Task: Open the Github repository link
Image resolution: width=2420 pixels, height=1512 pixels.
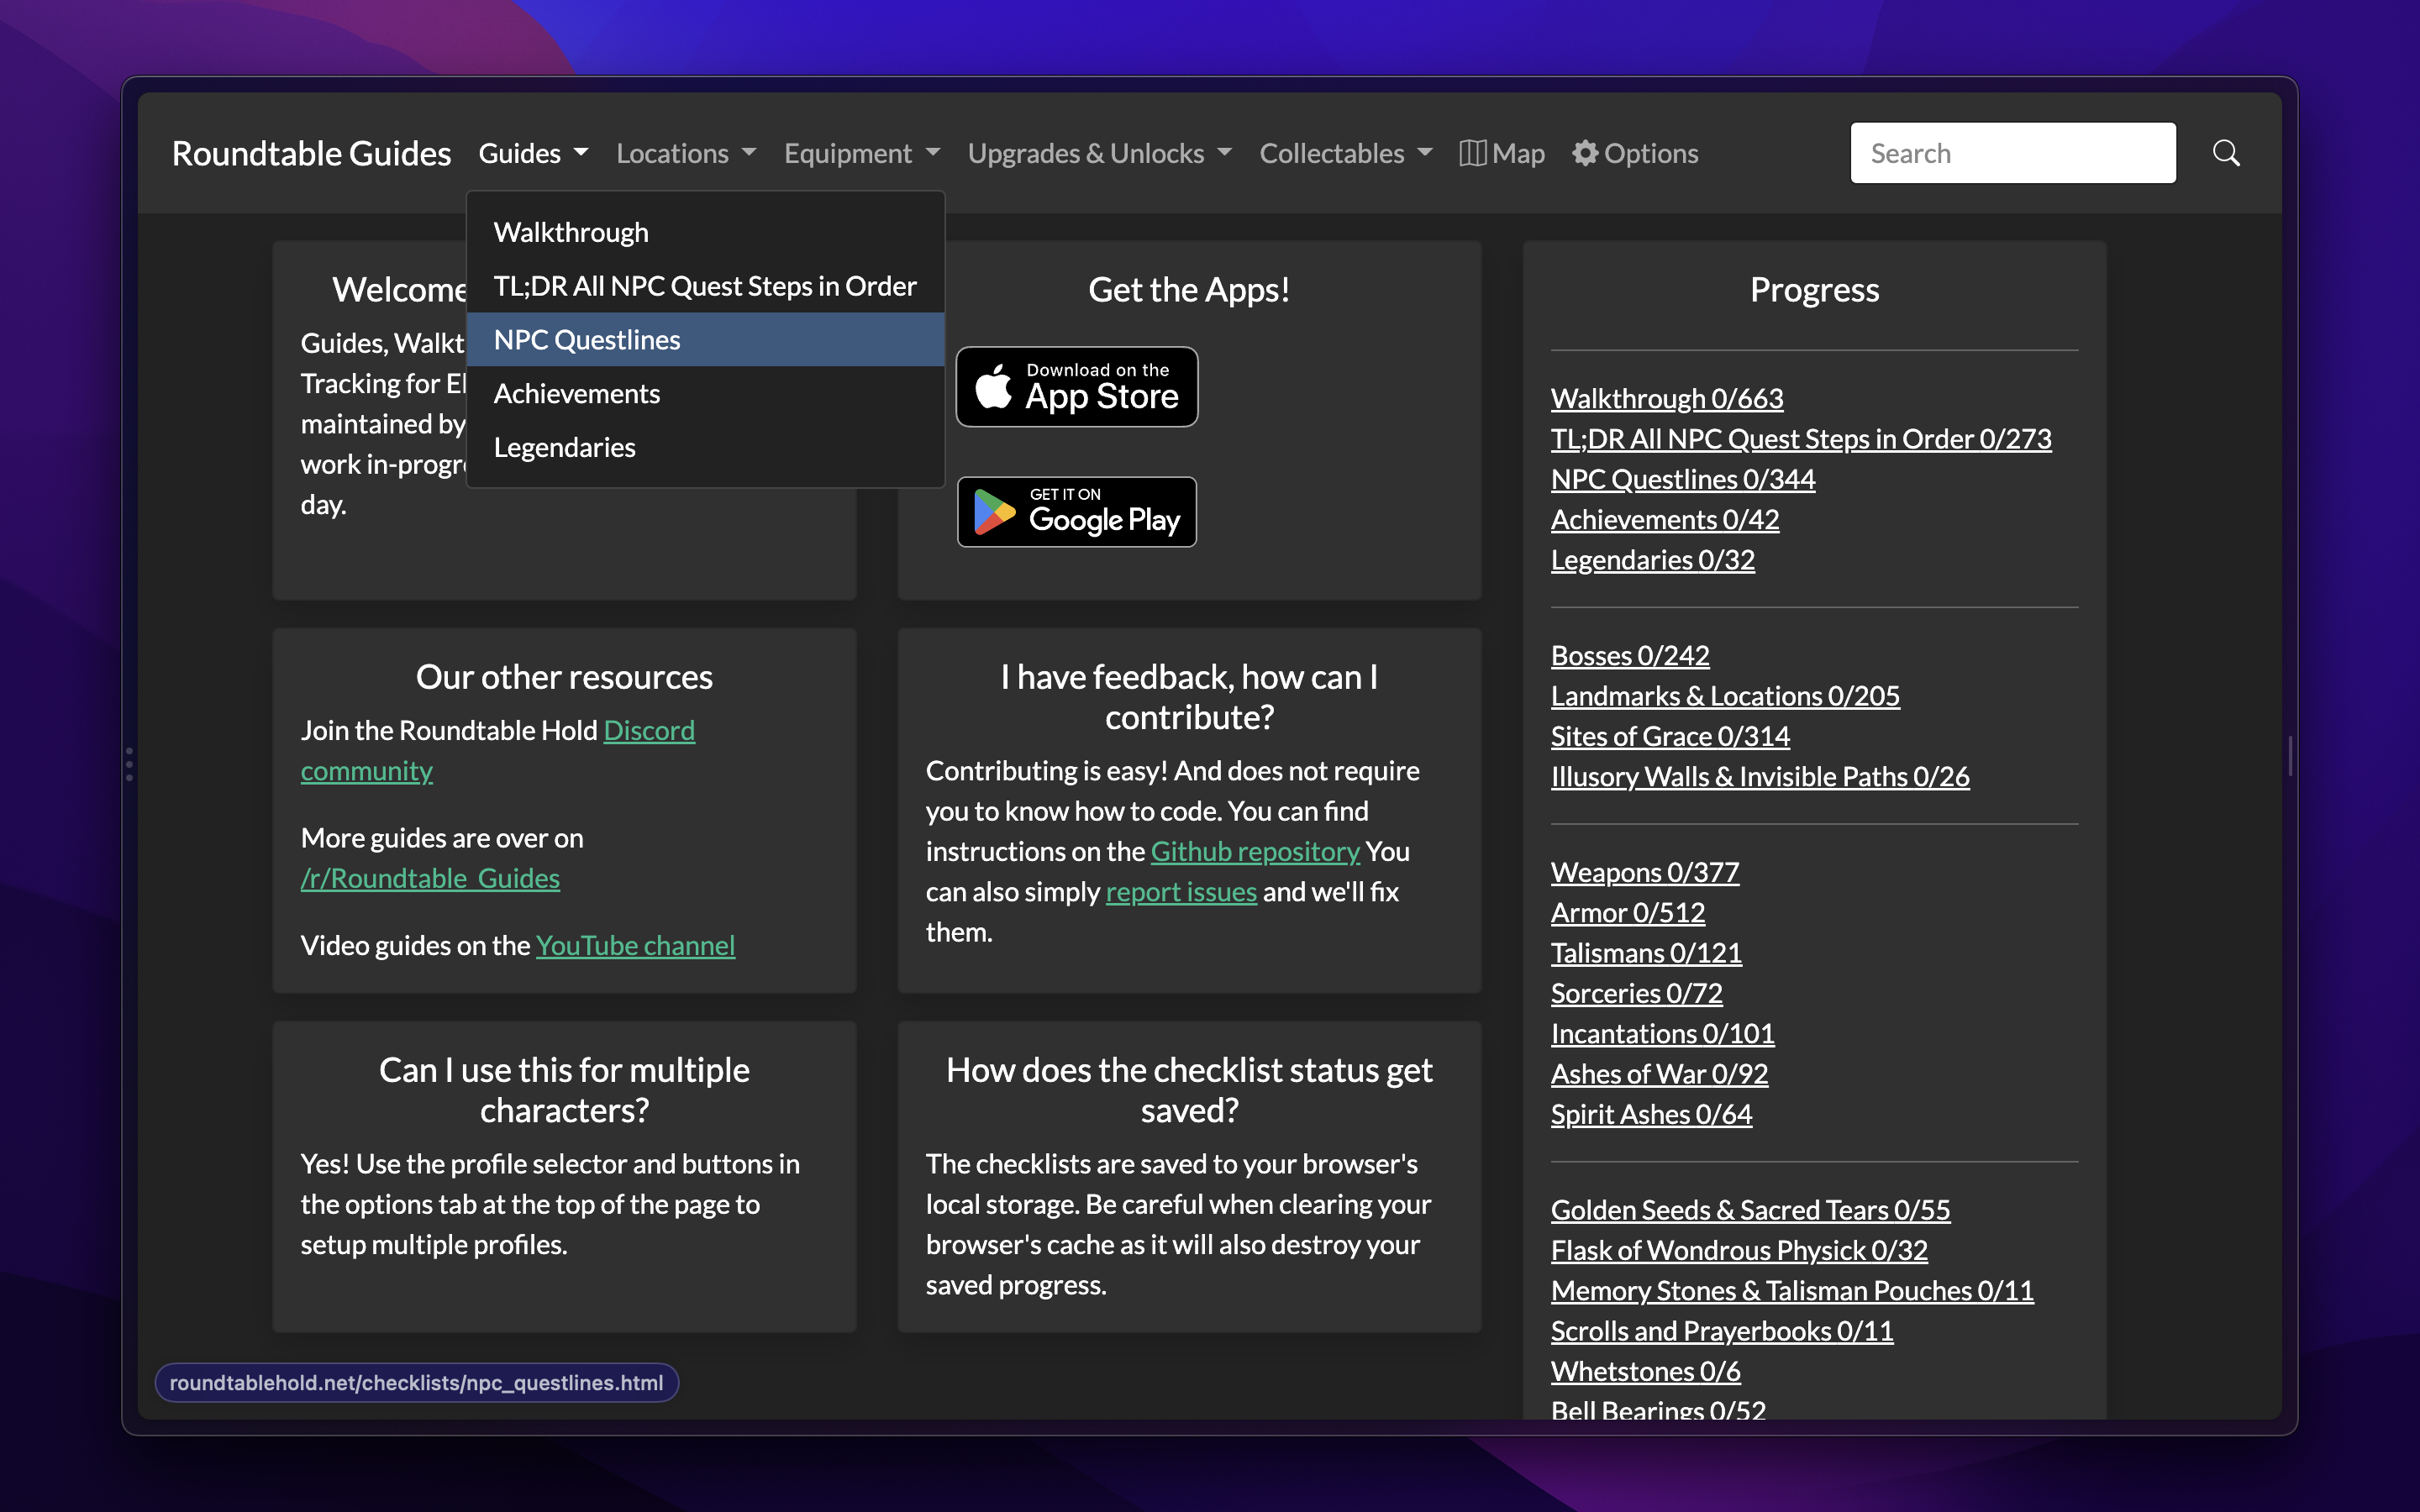Action: (x=1255, y=851)
